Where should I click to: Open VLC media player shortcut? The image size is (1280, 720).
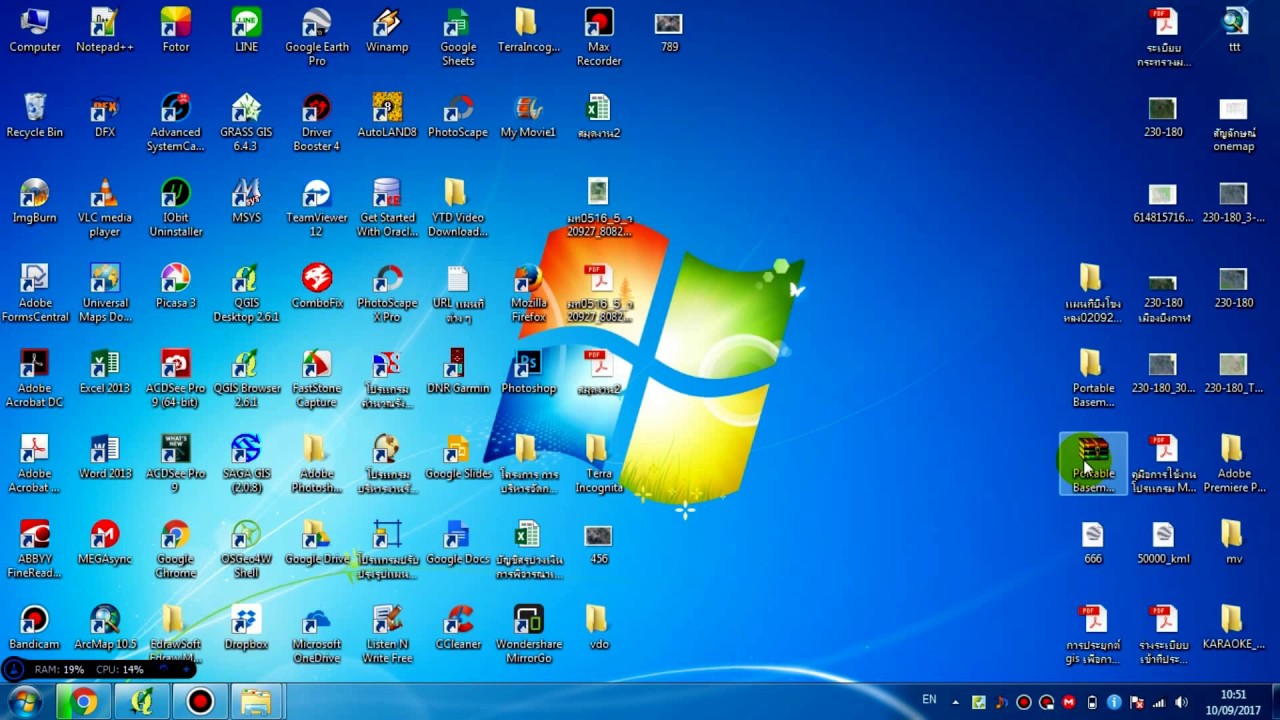pos(105,208)
